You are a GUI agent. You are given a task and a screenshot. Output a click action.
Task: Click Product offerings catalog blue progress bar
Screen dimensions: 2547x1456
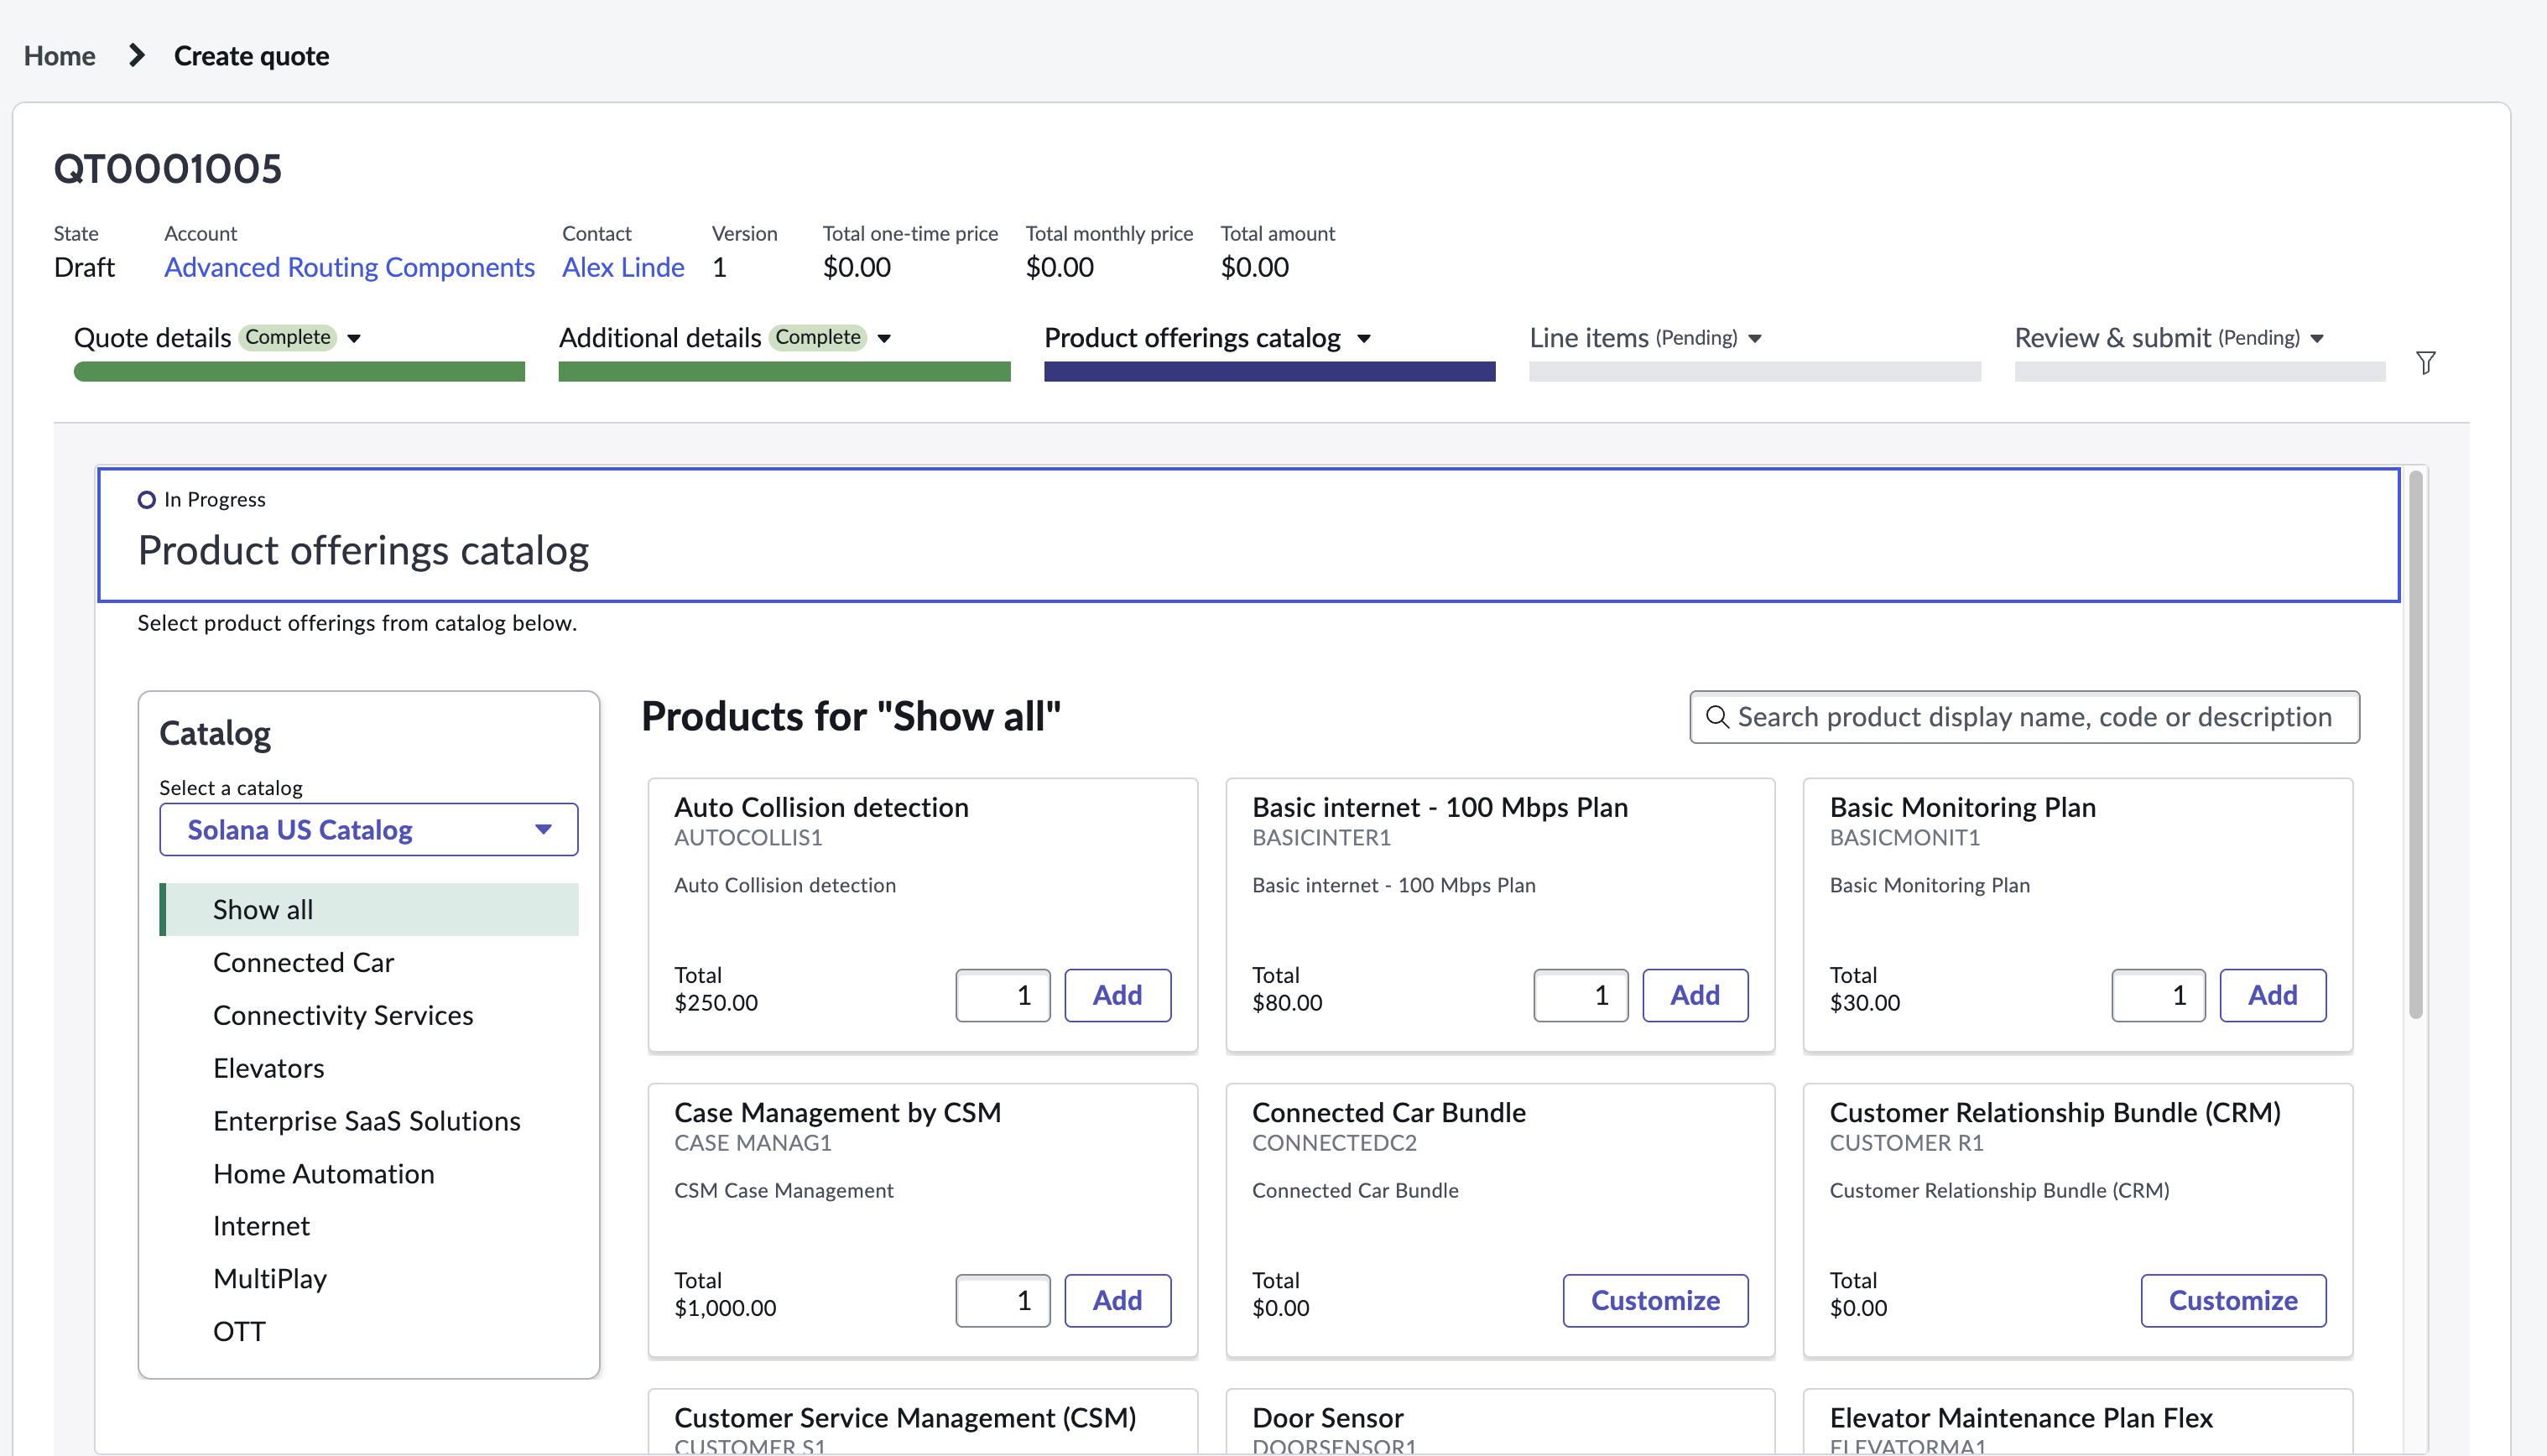tap(1269, 372)
